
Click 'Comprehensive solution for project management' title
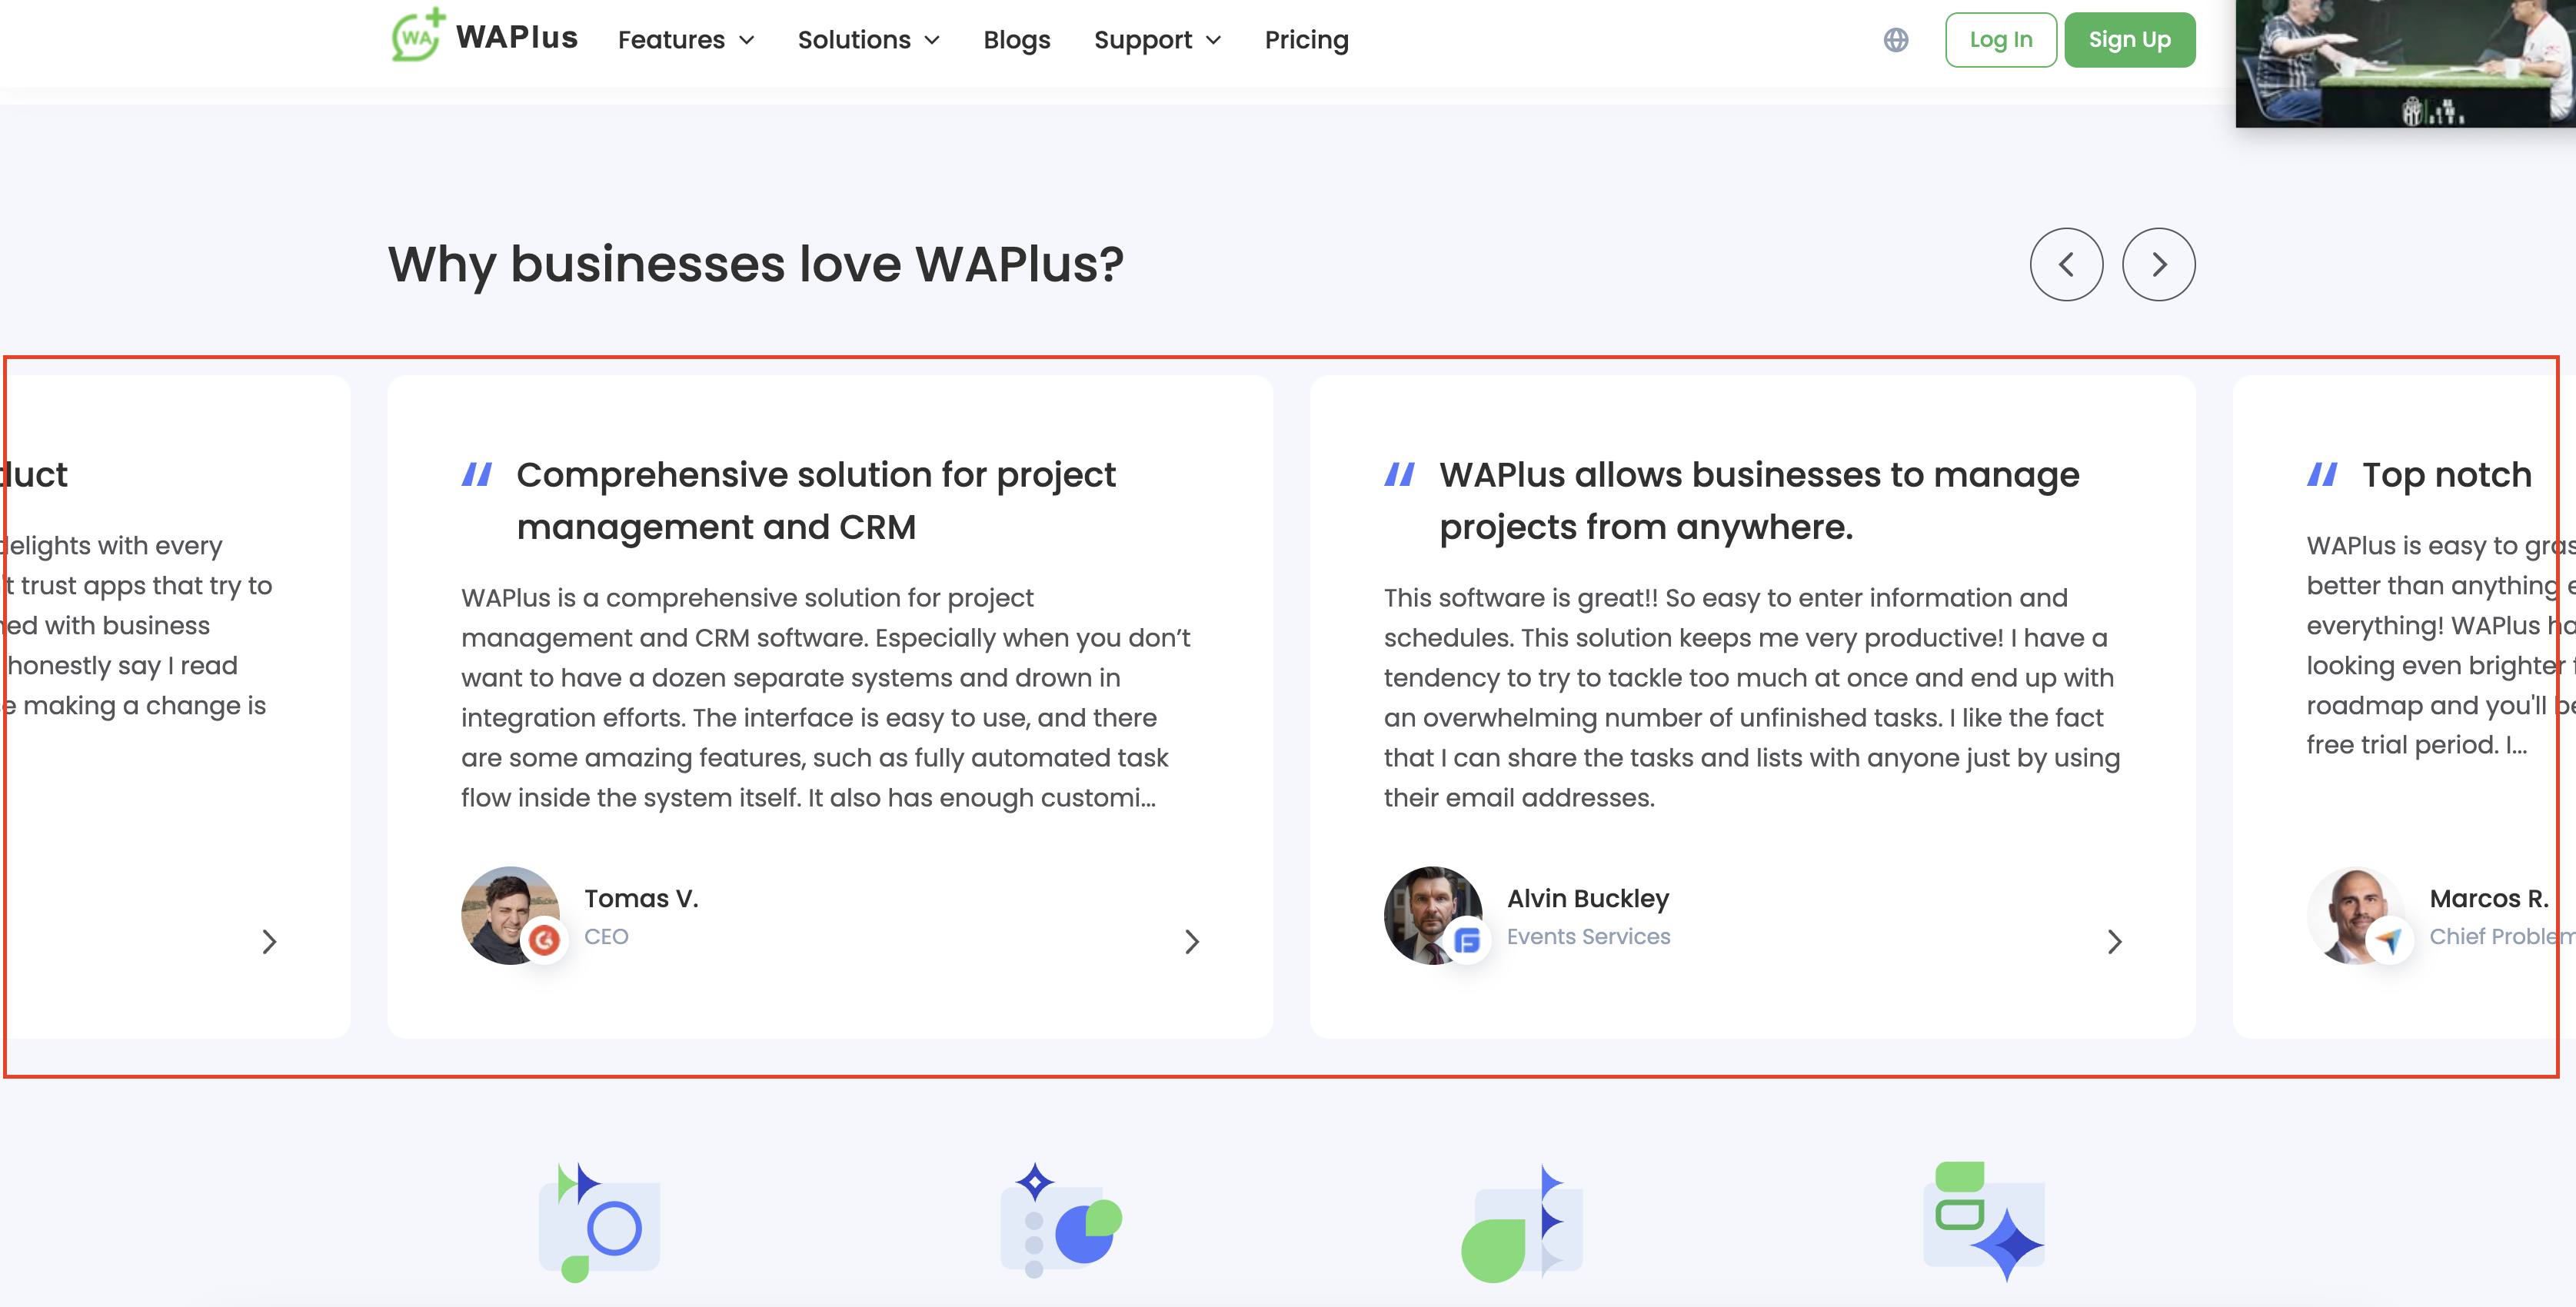(815, 500)
